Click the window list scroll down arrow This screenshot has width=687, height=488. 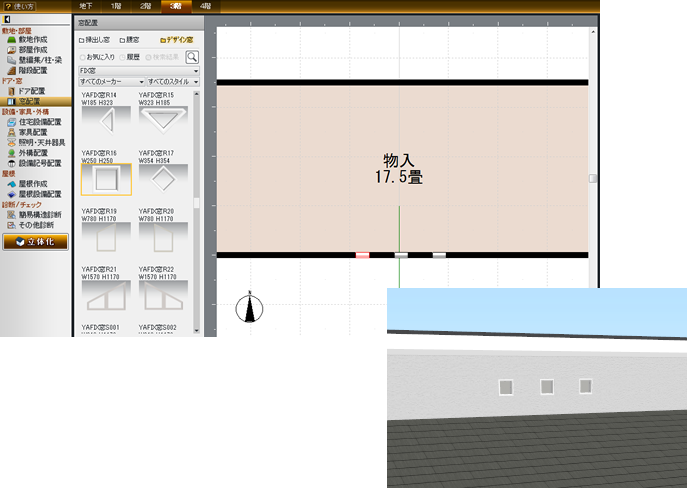196,330
